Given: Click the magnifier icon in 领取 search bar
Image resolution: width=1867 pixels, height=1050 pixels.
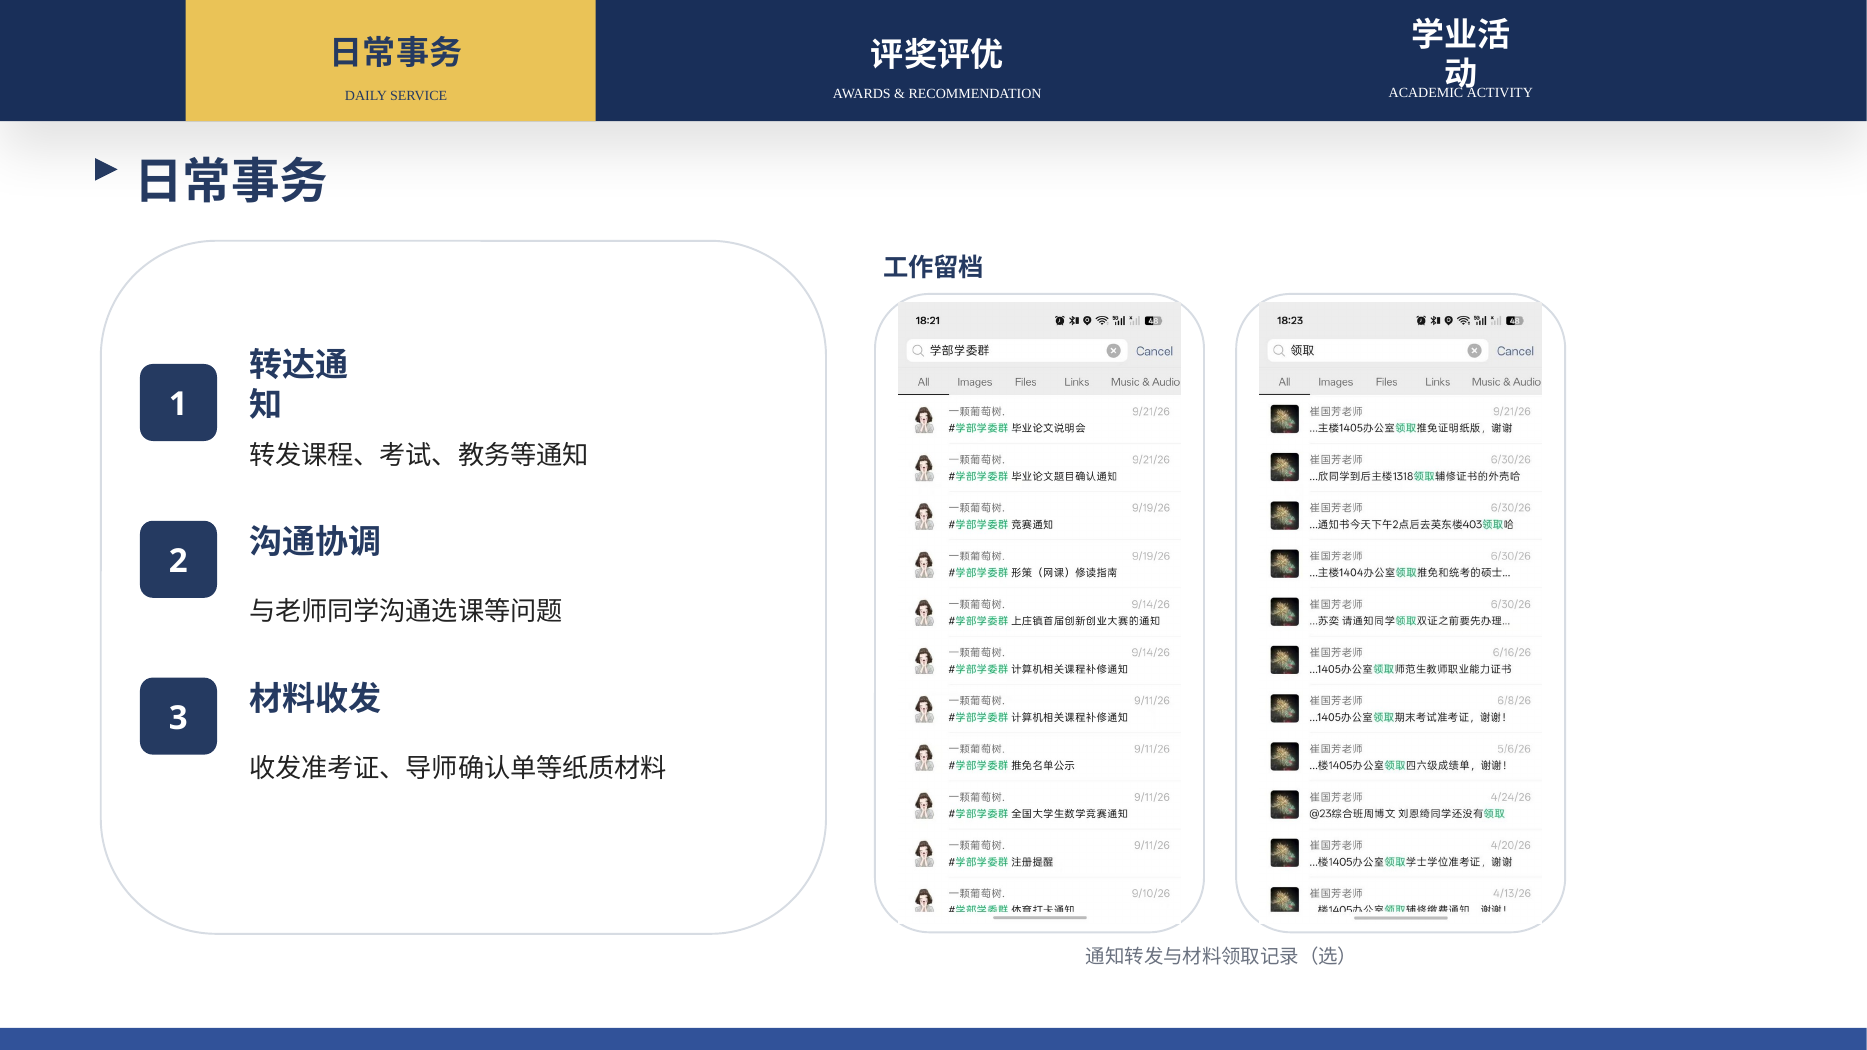Looking at the screenshot, I should 1279,351.
